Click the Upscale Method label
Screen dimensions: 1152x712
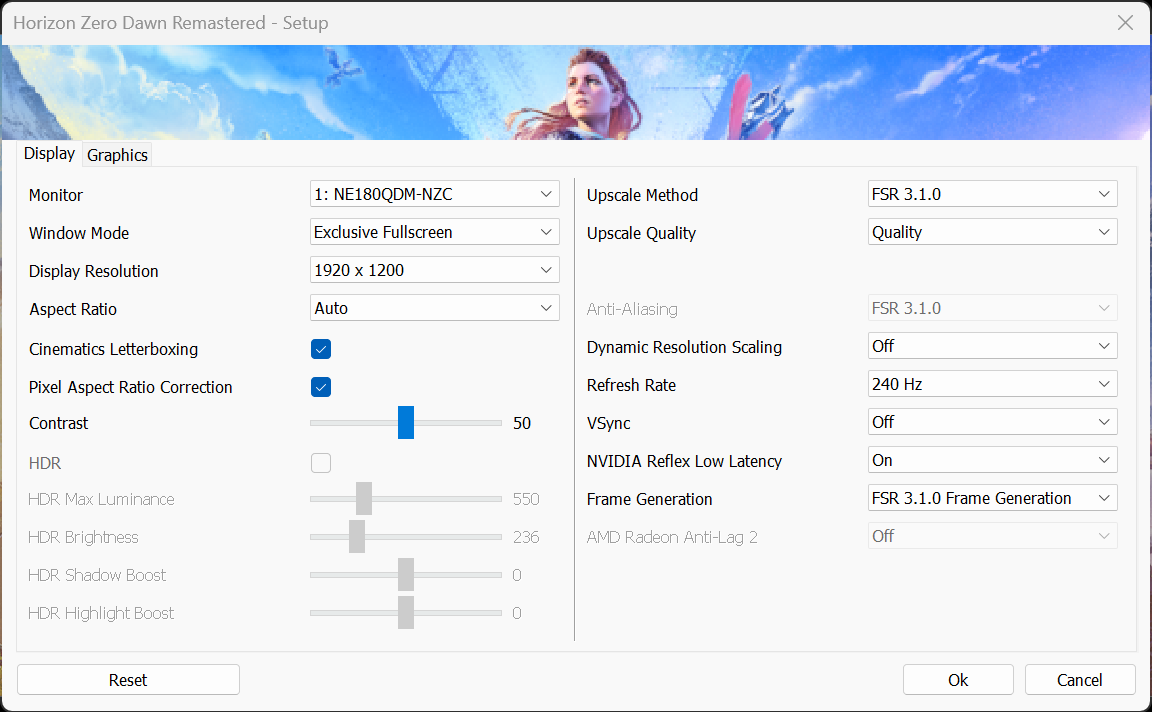pyautogui.click(x=642, y=195)
